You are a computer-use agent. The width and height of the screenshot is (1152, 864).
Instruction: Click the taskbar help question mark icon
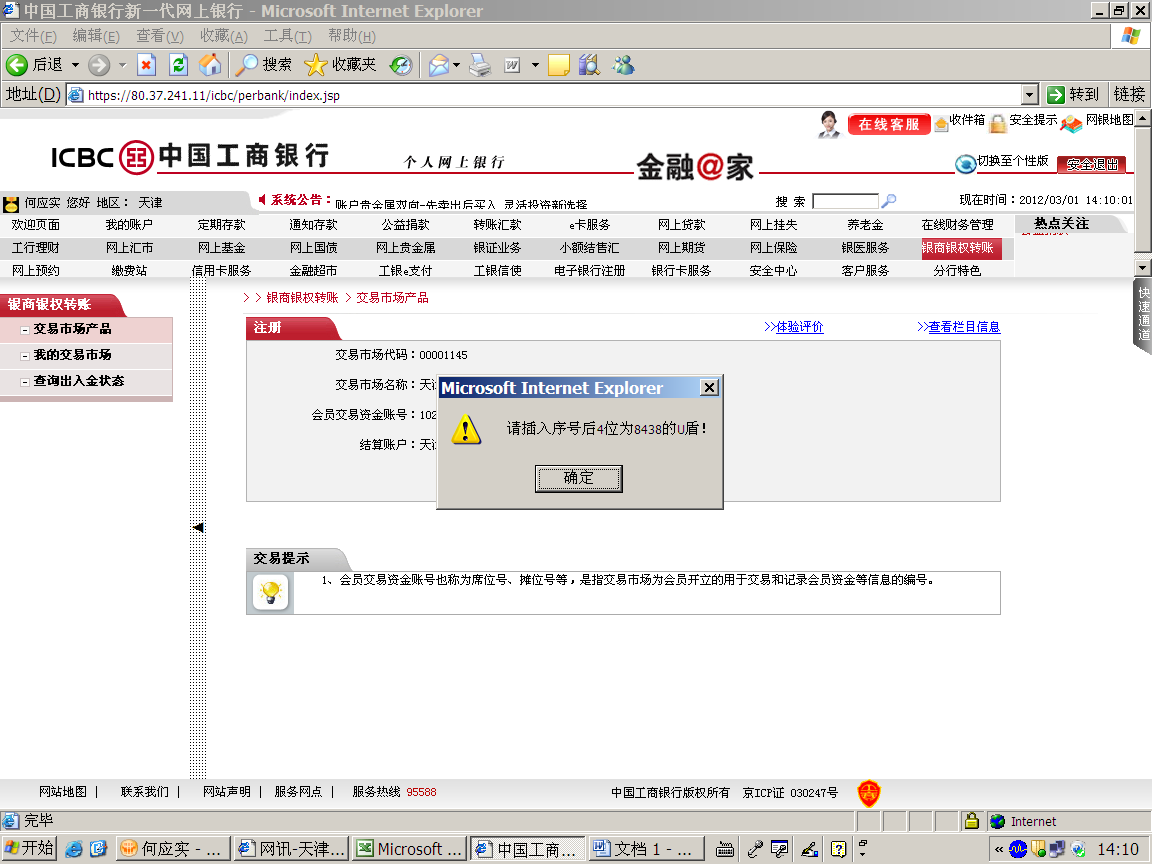[x=838, y=849]
